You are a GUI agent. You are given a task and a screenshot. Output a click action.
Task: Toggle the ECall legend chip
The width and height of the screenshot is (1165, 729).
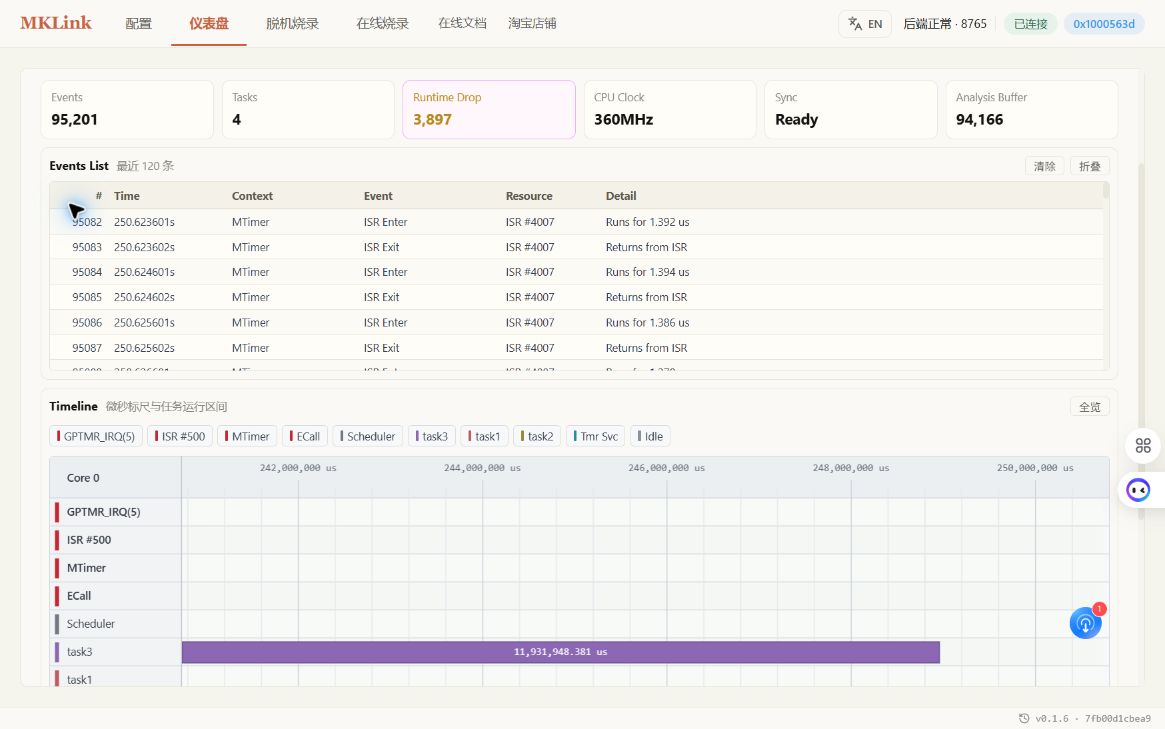coord(305,436)
